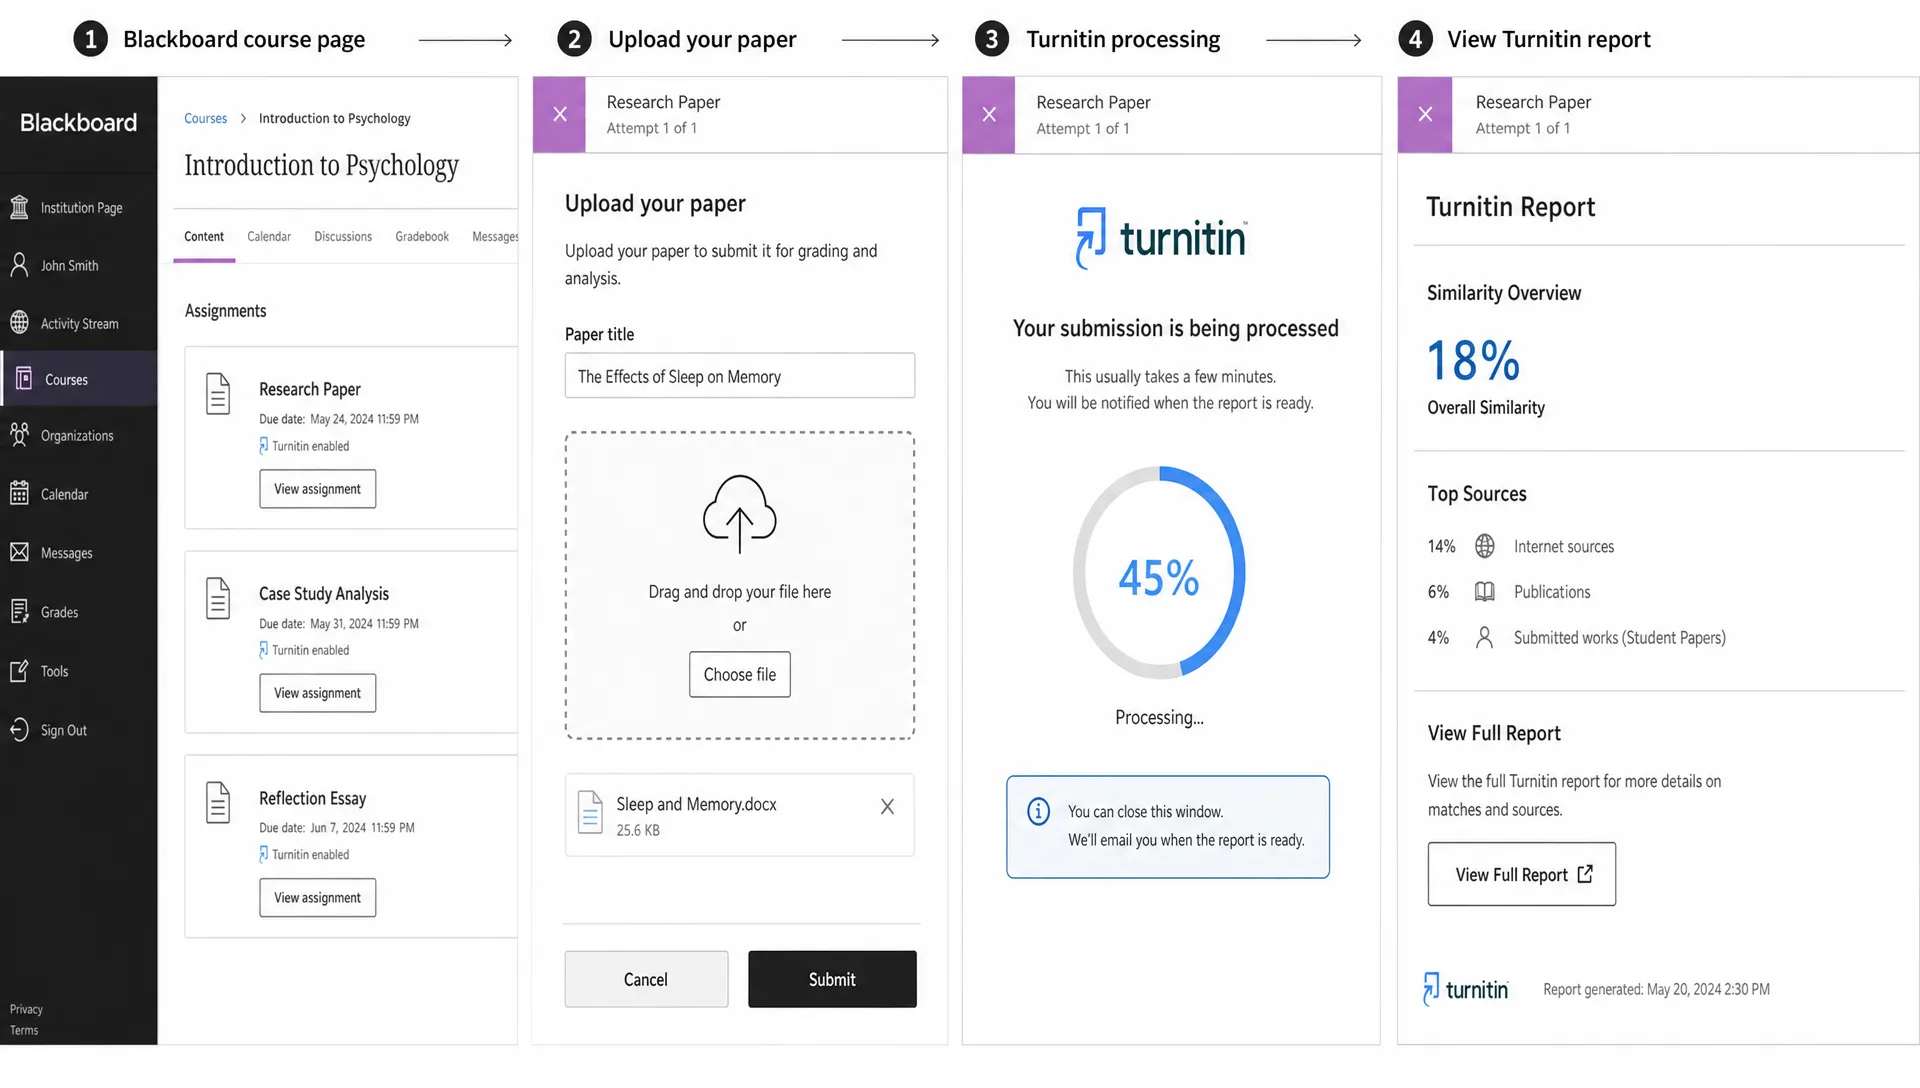Click the Turnitin logo beside report date

pos(1466,989)
